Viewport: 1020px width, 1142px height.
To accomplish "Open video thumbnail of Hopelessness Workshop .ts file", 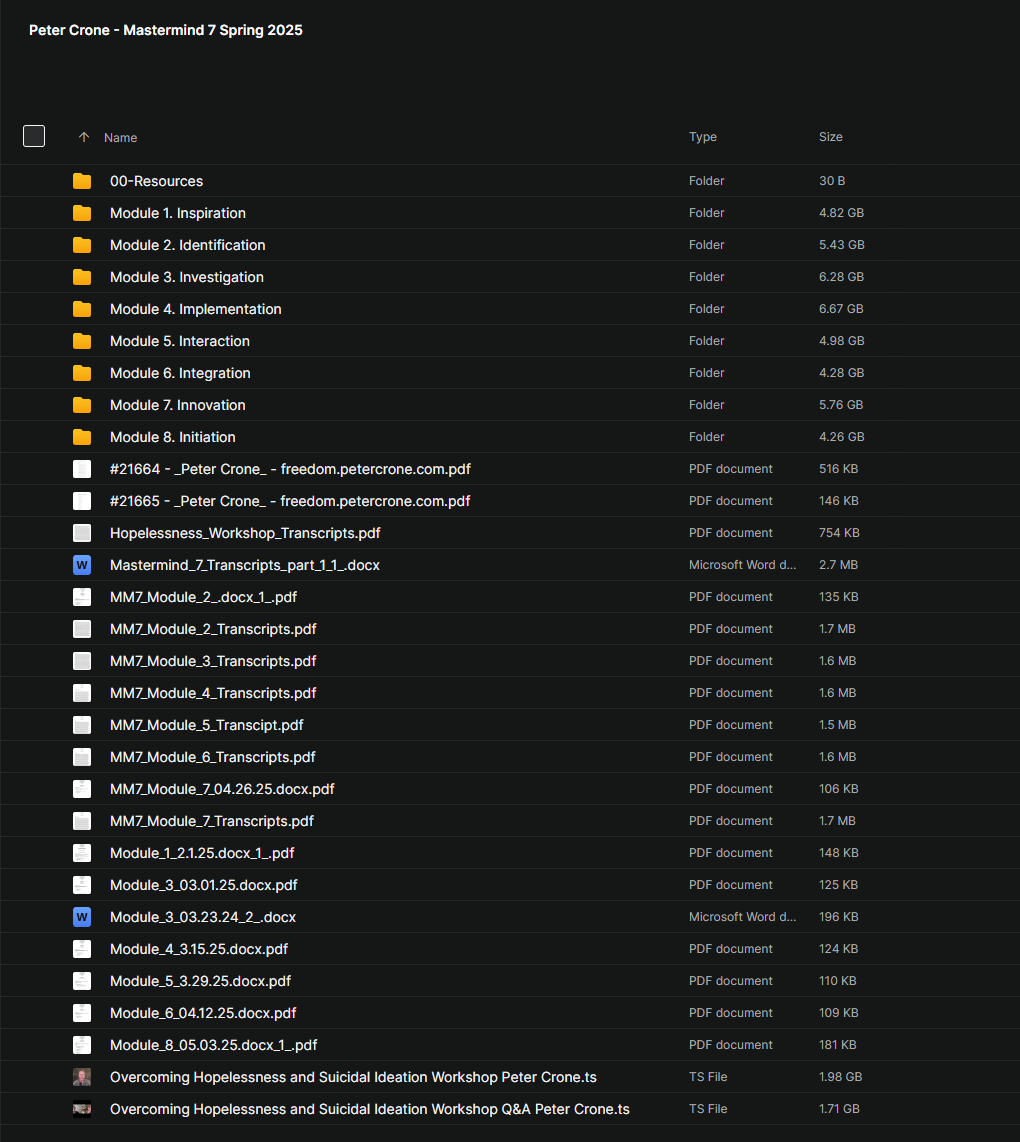I will point(82,1077).
